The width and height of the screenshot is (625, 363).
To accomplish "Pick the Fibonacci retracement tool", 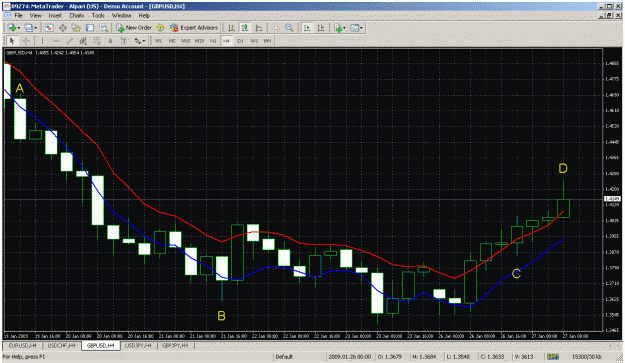I will (96, 41).
